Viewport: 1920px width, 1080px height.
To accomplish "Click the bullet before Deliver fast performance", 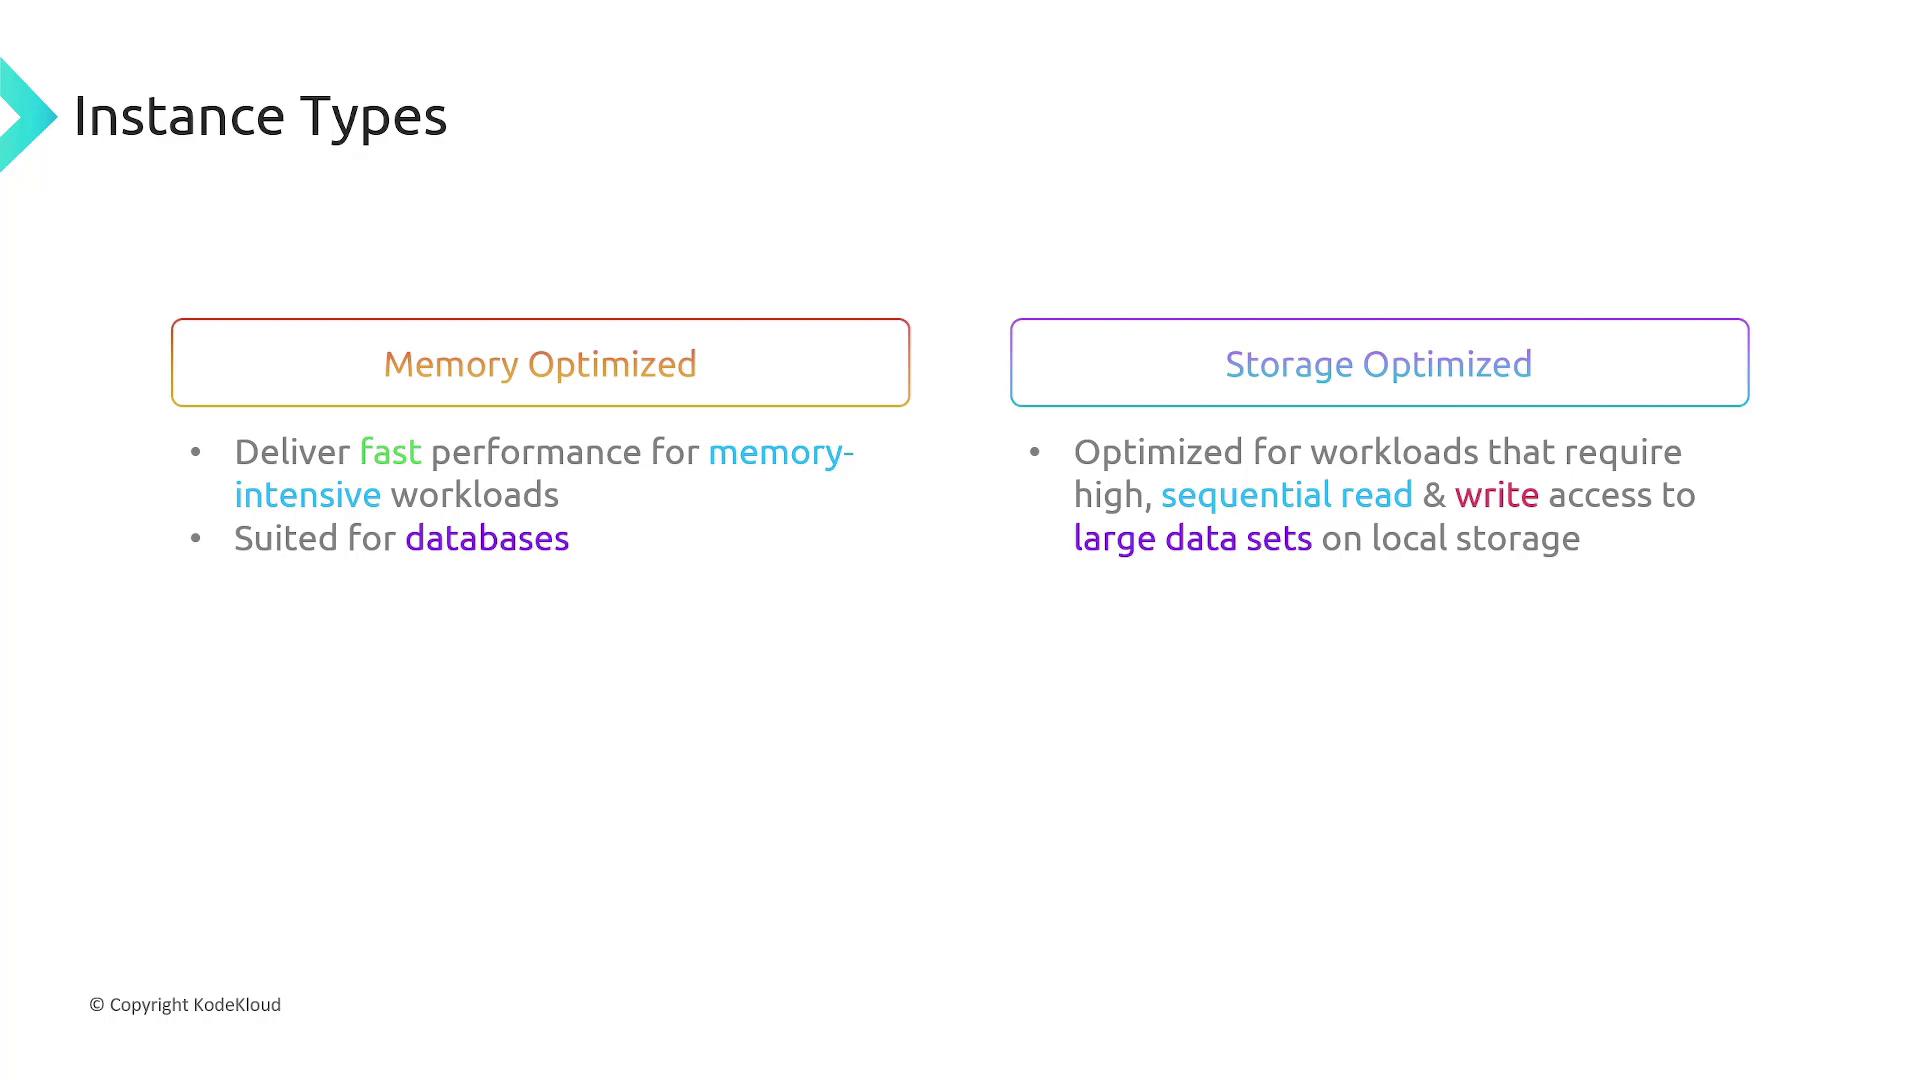I will (x=196, y=452).
